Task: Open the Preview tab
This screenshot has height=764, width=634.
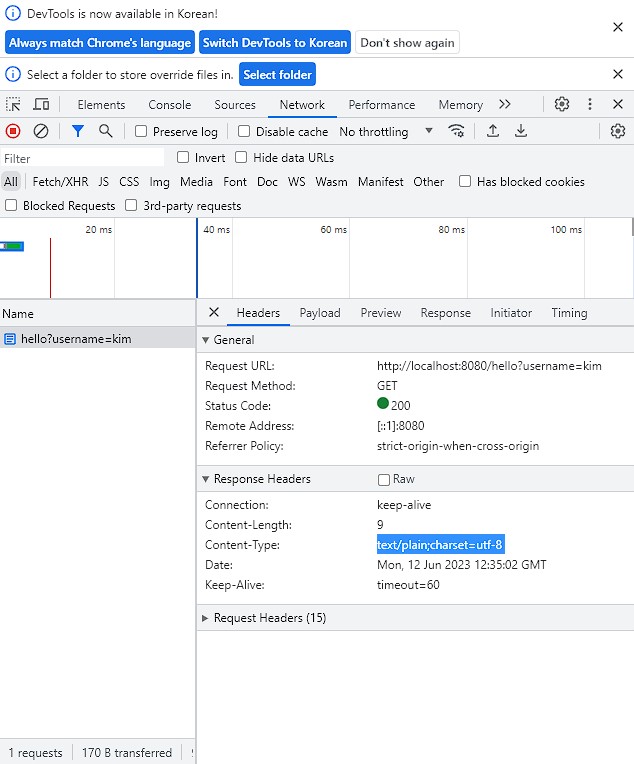Action: point(381,313)
